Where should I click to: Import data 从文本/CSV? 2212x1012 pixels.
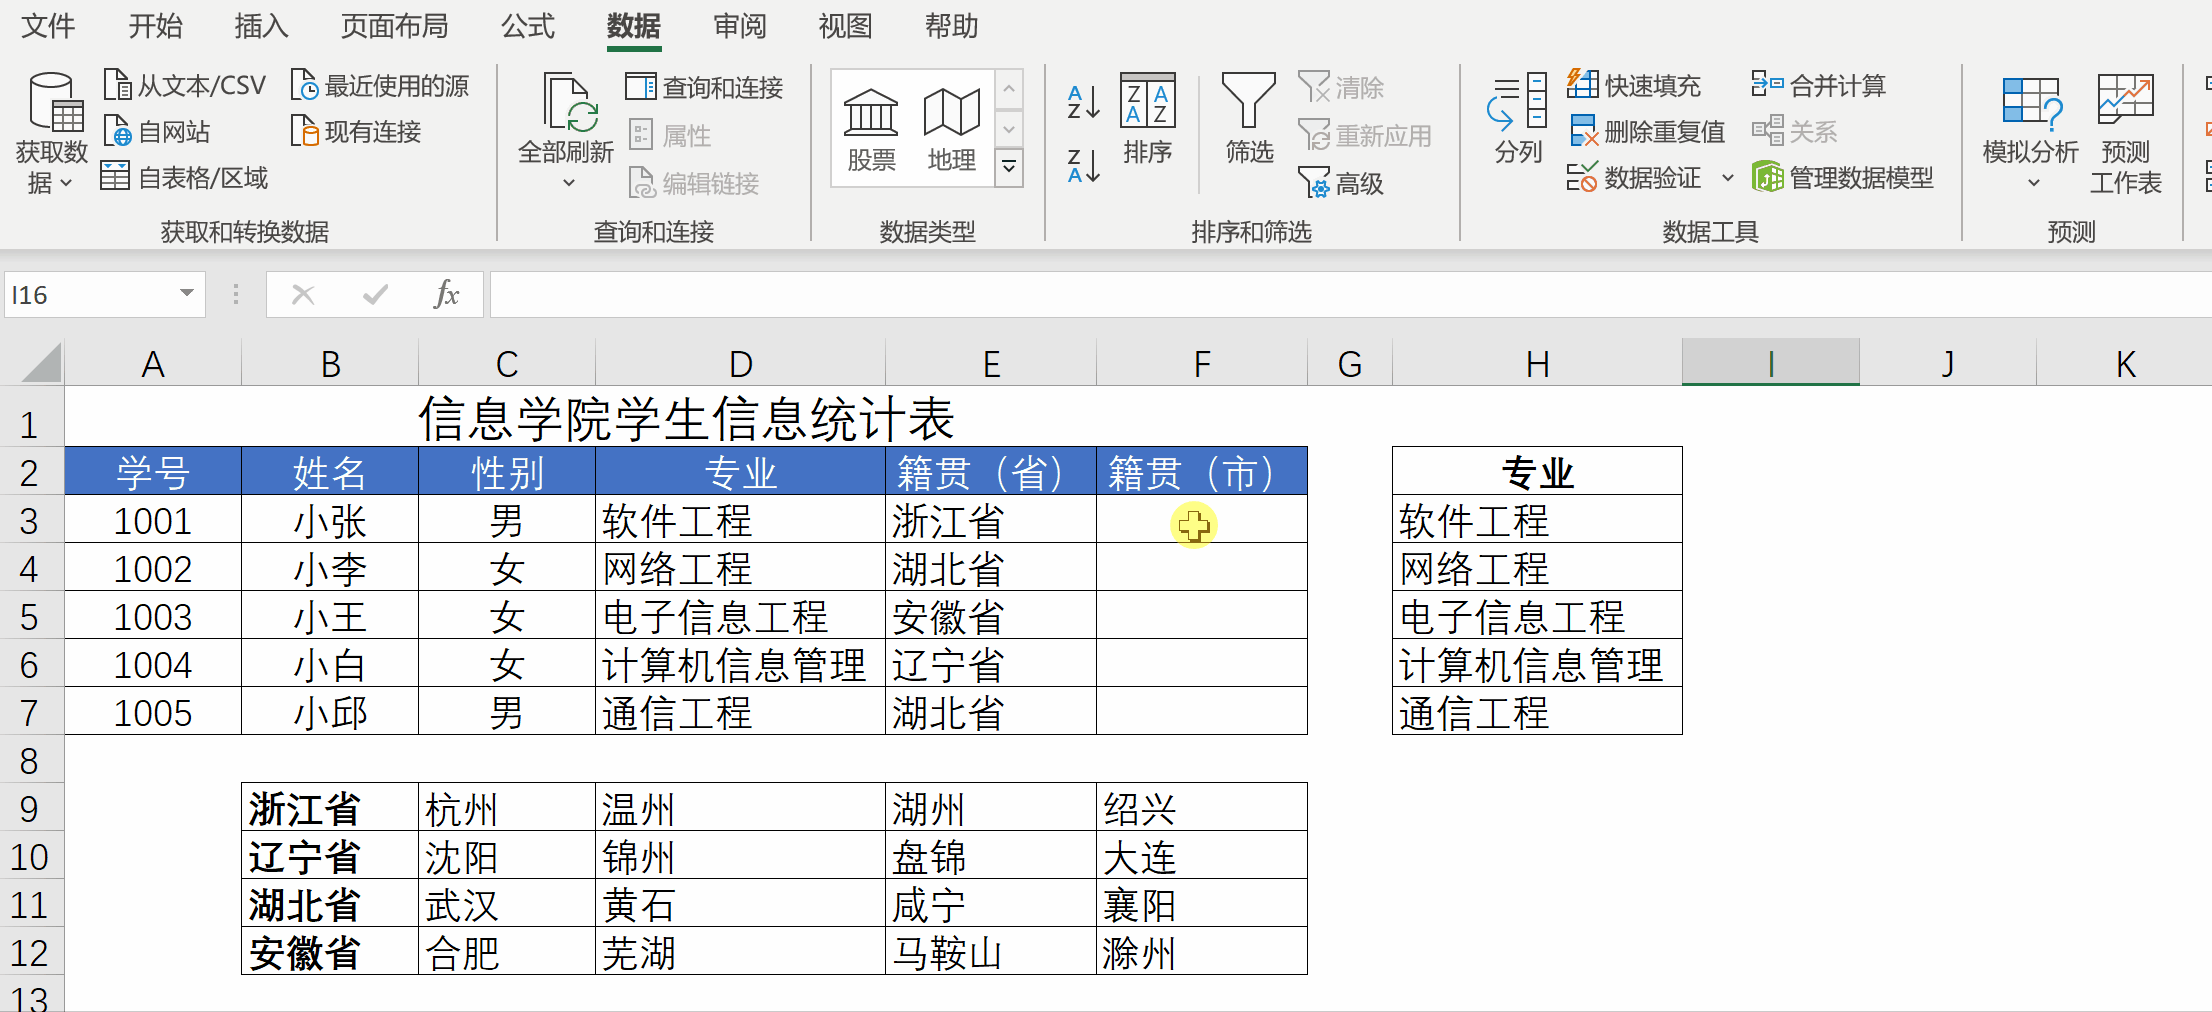point(185,86)
